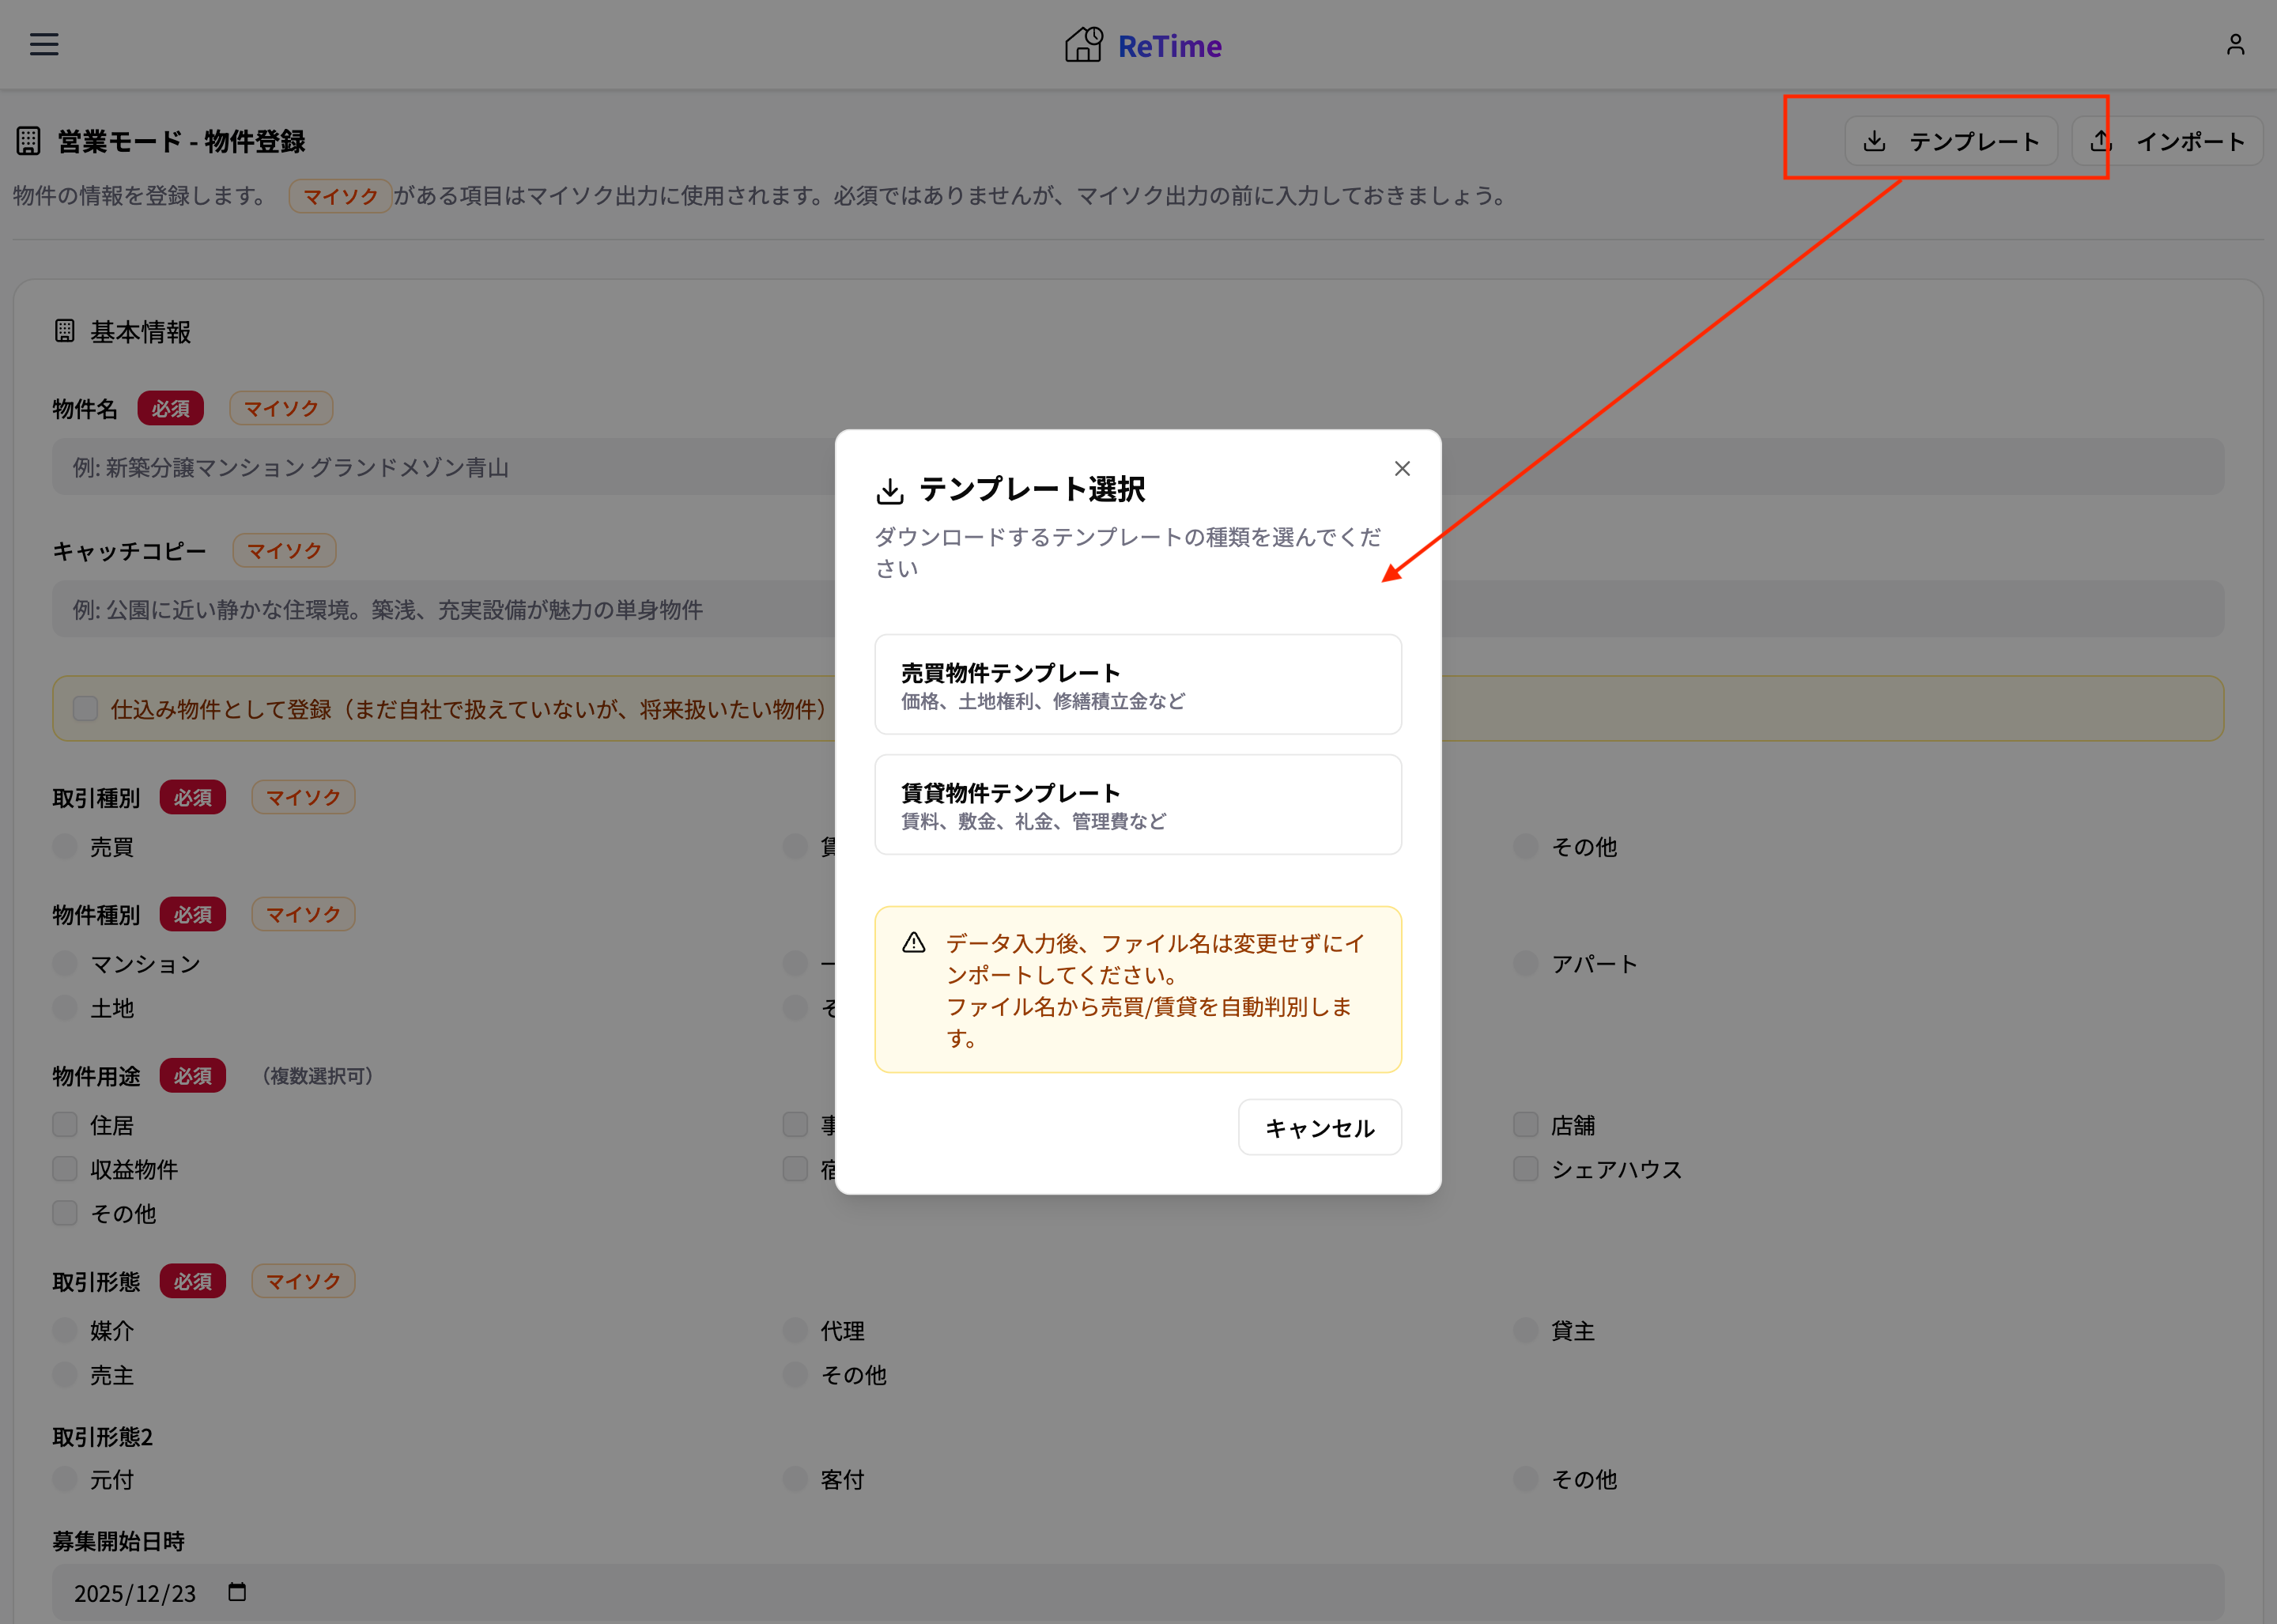Click the building icon beside 基本情報
Screen dimensions: 2277x1624
(65, 331)
